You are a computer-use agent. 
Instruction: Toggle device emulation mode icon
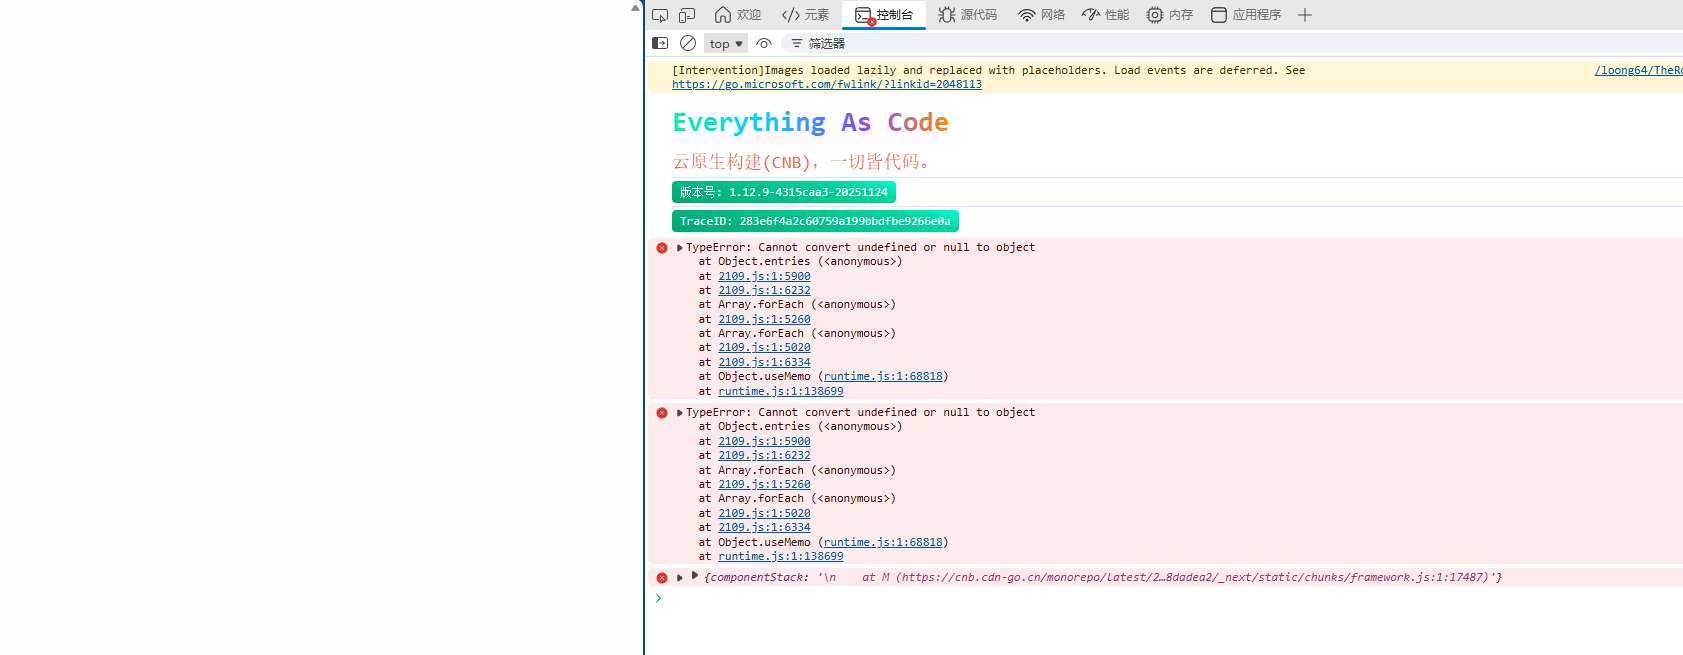(x=687, y=15)
